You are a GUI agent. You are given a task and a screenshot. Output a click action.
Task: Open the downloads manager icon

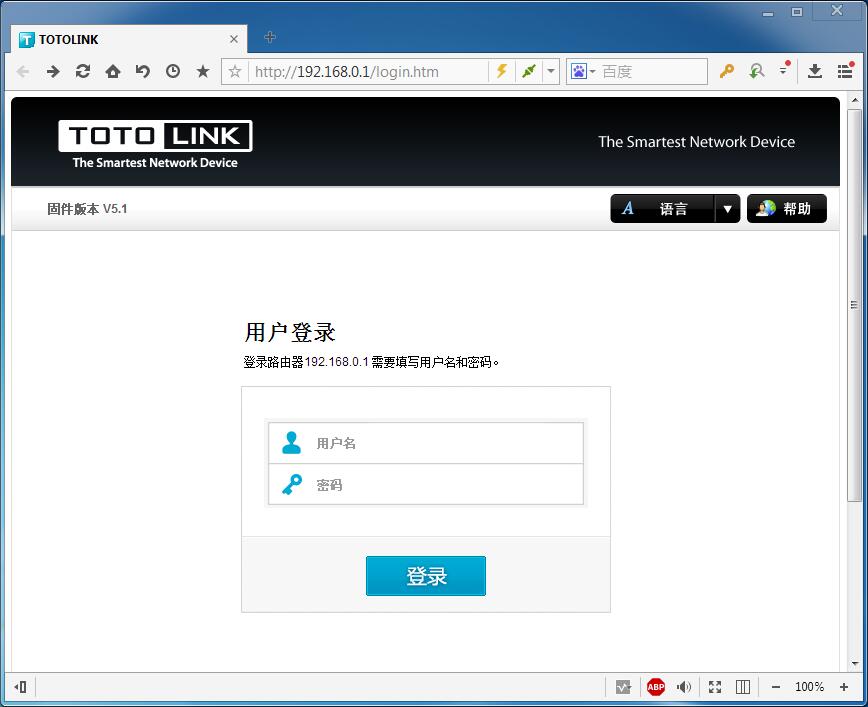(815, 71)
